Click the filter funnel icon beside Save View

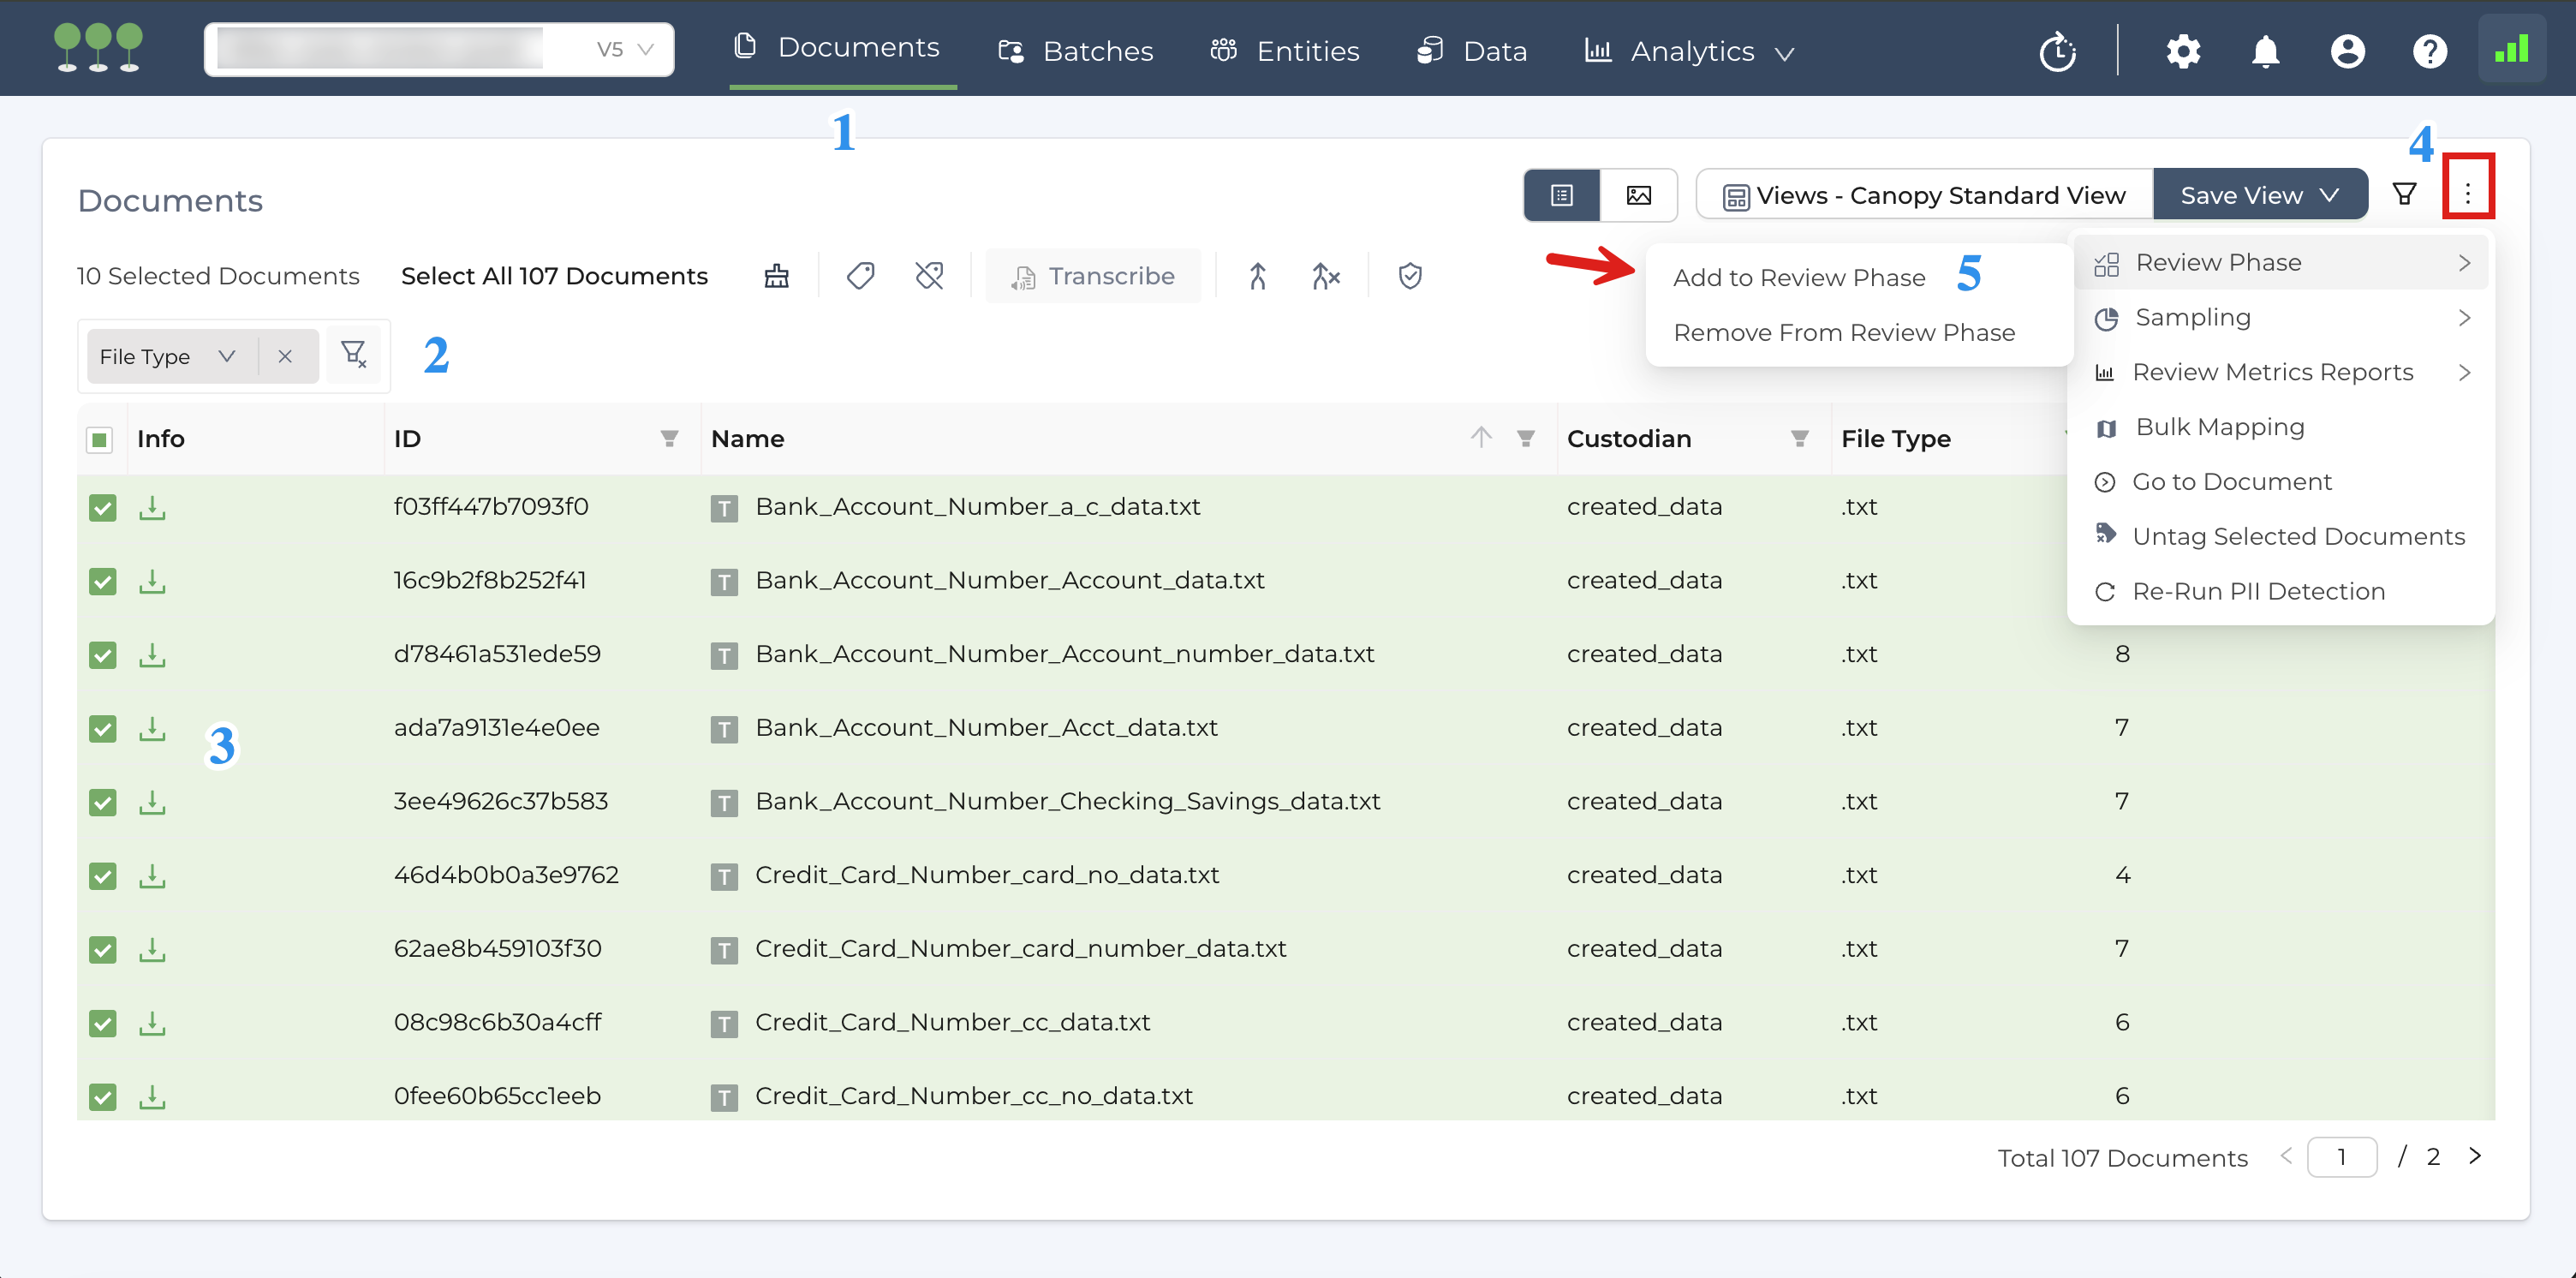point(2404,194)
